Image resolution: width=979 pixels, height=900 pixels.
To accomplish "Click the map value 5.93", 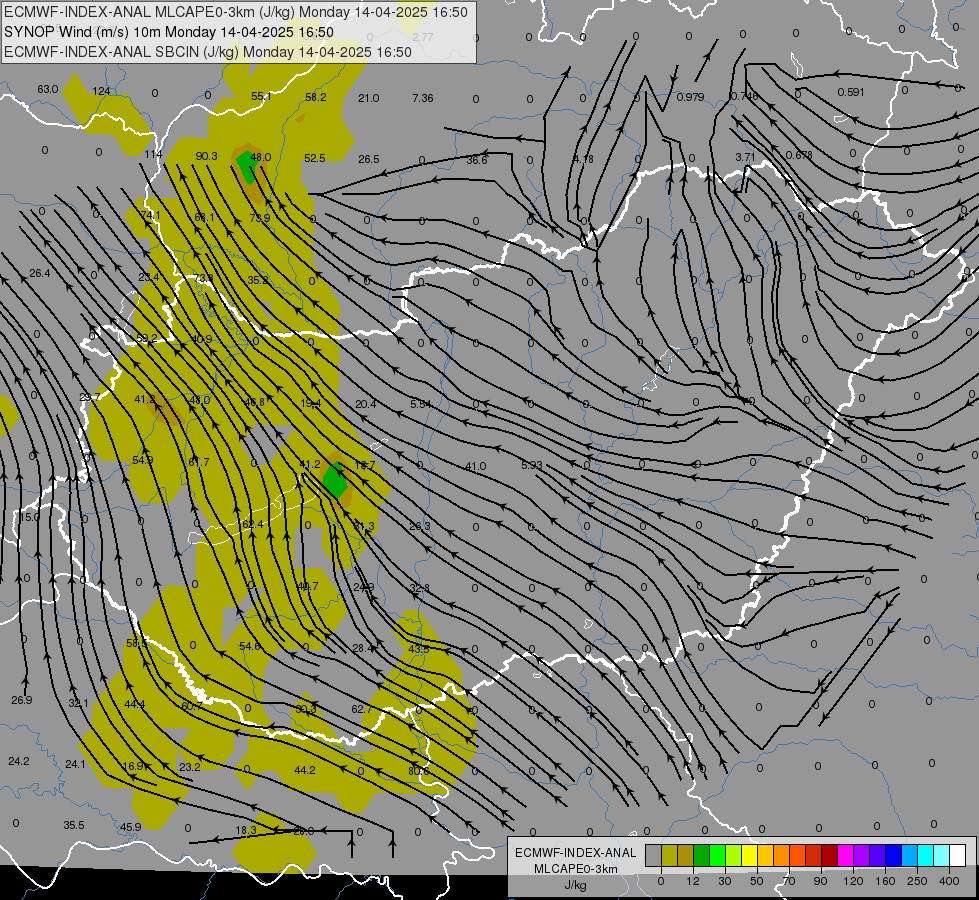I will pyautogui.click(x=531, y=465).
